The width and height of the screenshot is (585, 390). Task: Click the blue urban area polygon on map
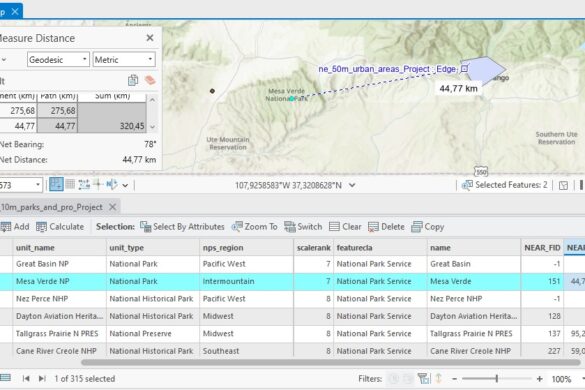coord(484,69)
